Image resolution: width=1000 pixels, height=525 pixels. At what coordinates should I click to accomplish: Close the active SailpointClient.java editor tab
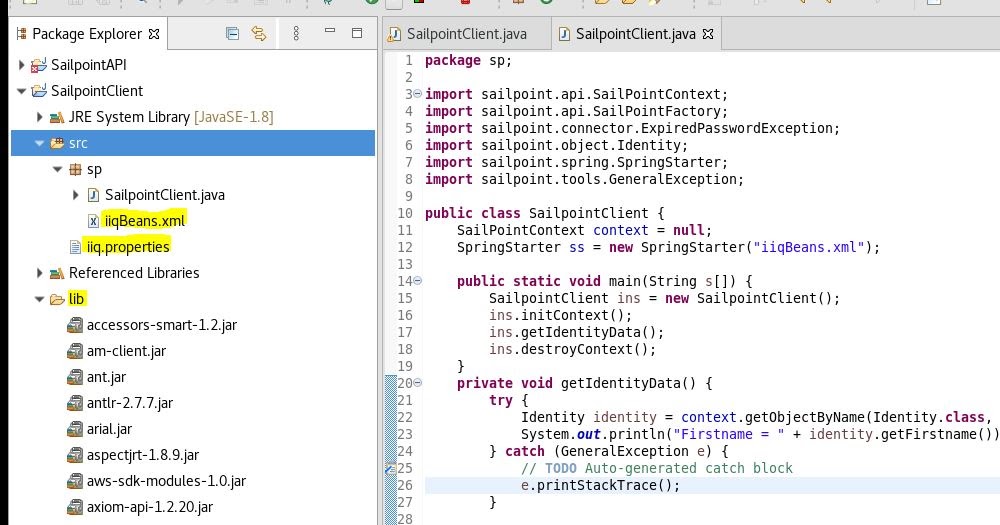pos(708,34)
